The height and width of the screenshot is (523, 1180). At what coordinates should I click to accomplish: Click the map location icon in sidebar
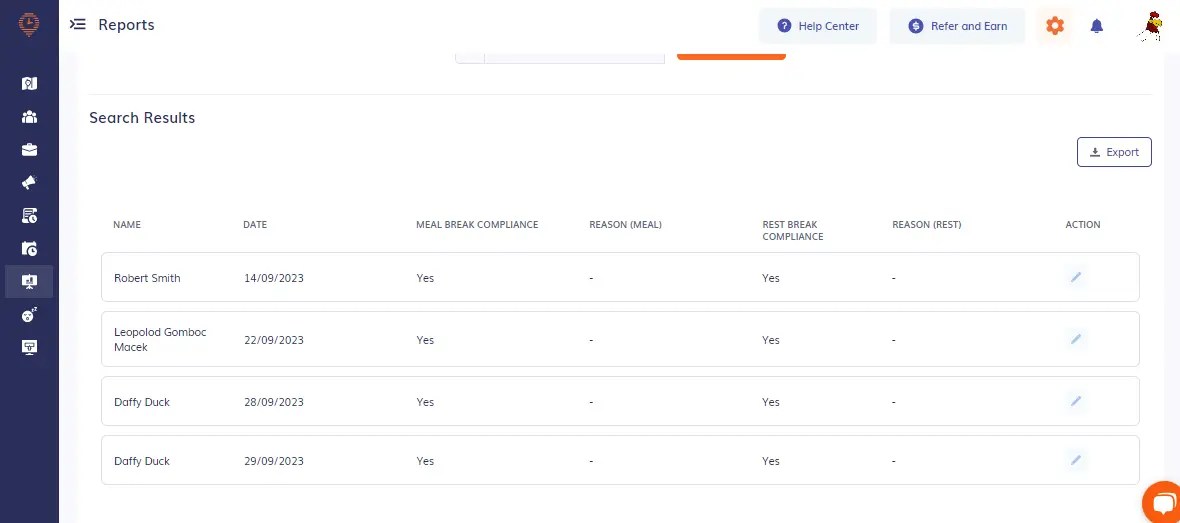[29, 84]
